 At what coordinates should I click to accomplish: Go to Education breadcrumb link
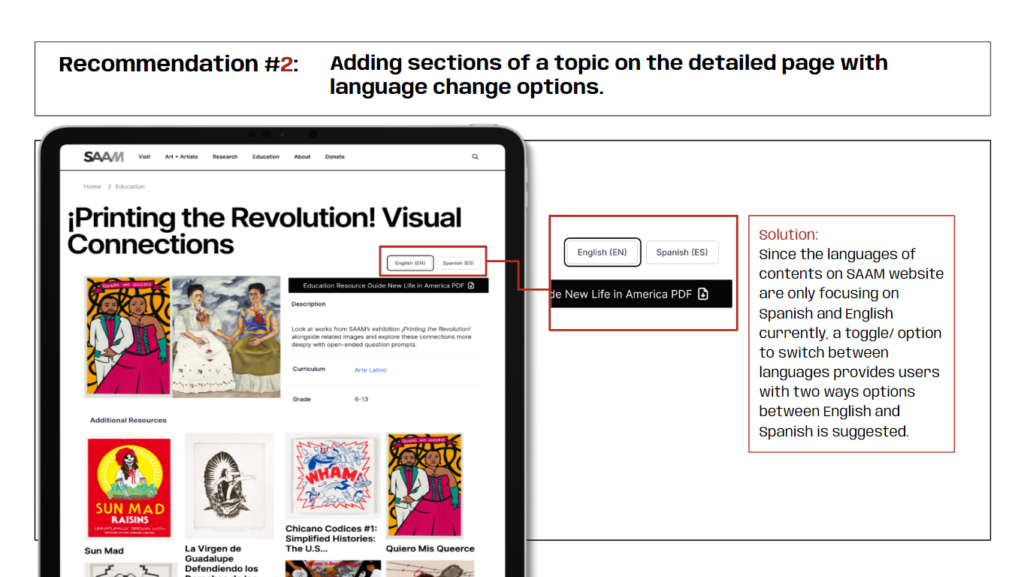coord(130,187)
